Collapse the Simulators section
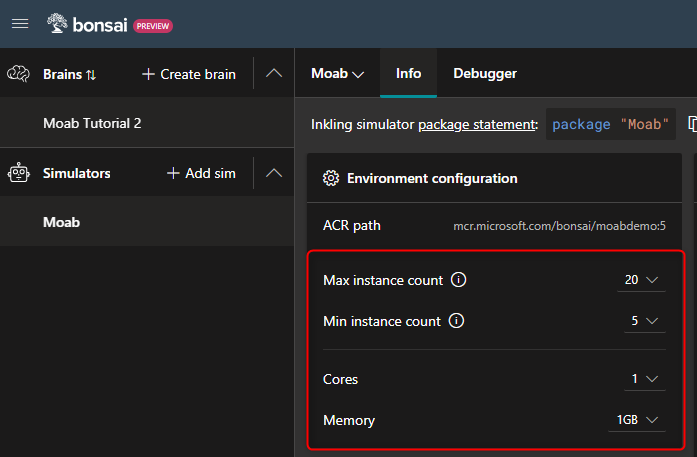This screenshot has width=697, height=457. [274, 173]
